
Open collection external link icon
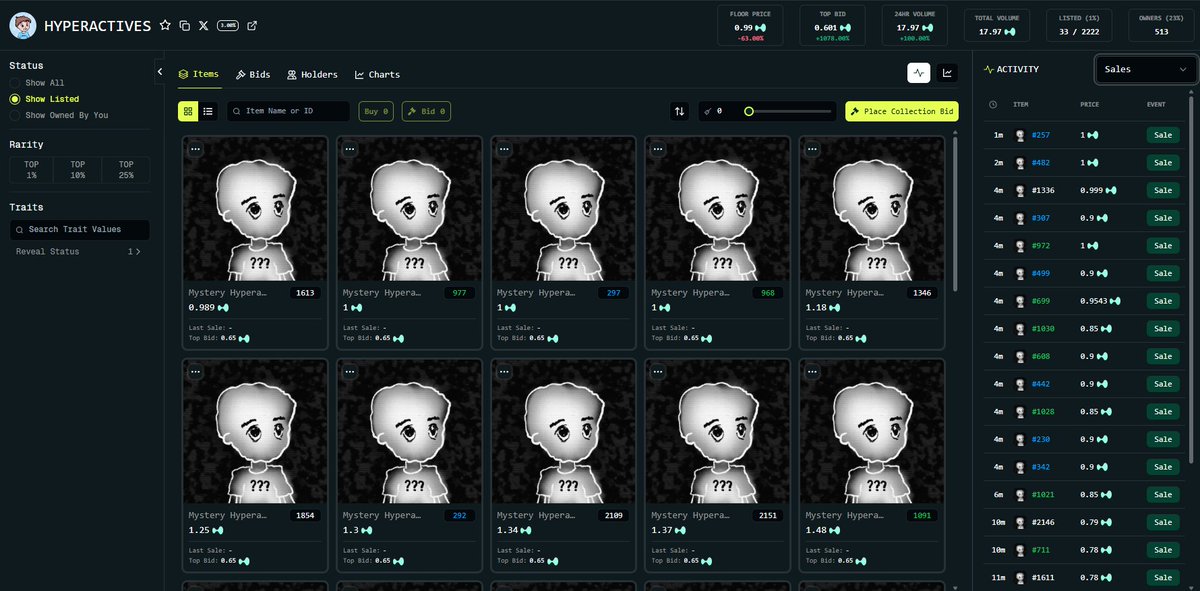[x=252, y=25]
